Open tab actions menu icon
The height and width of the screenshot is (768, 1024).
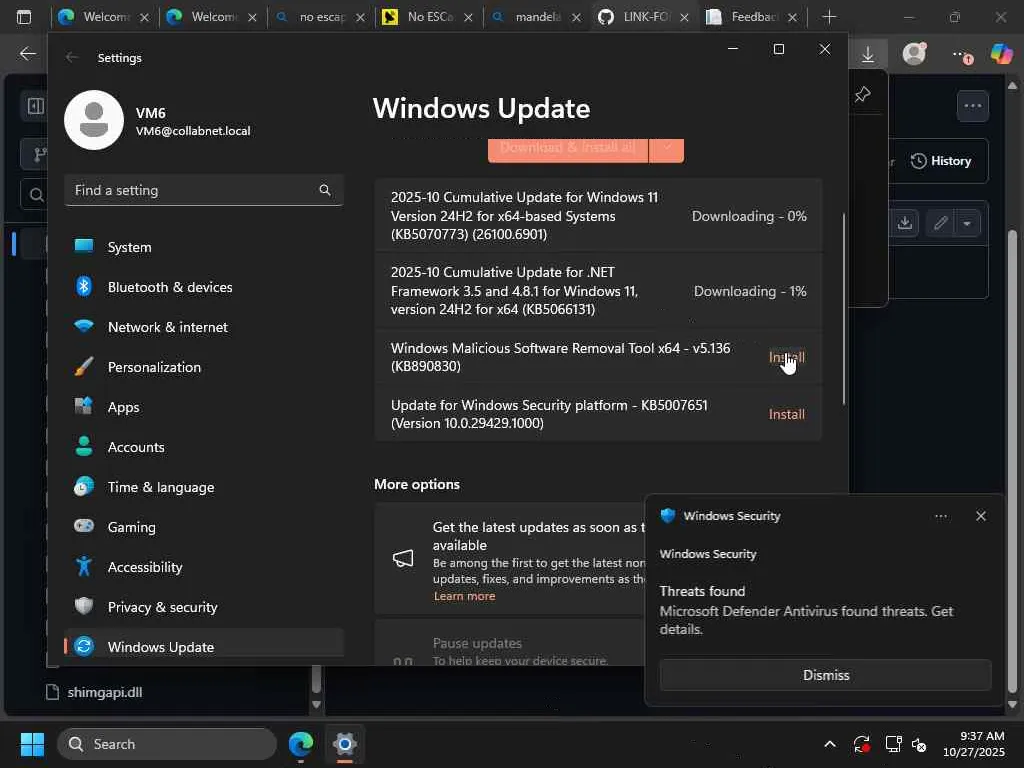click(24, 17)
